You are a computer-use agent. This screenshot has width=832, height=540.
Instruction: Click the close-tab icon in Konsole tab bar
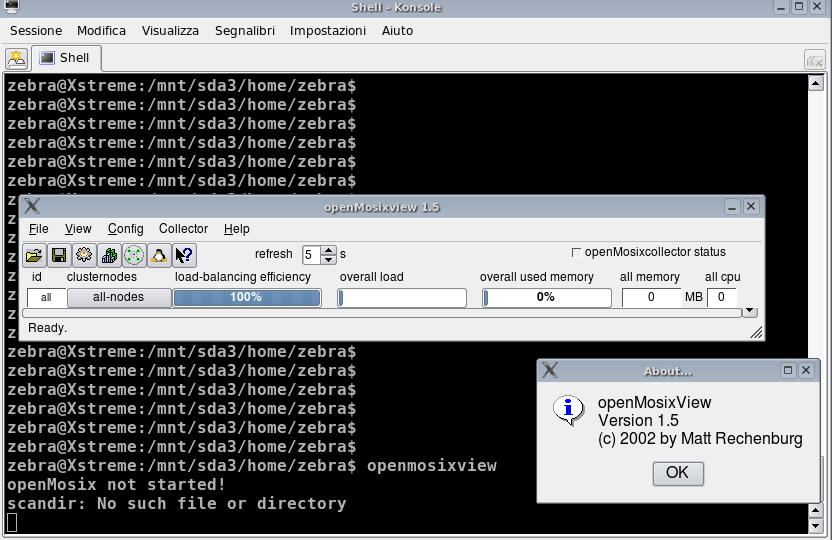pos(814,60)
